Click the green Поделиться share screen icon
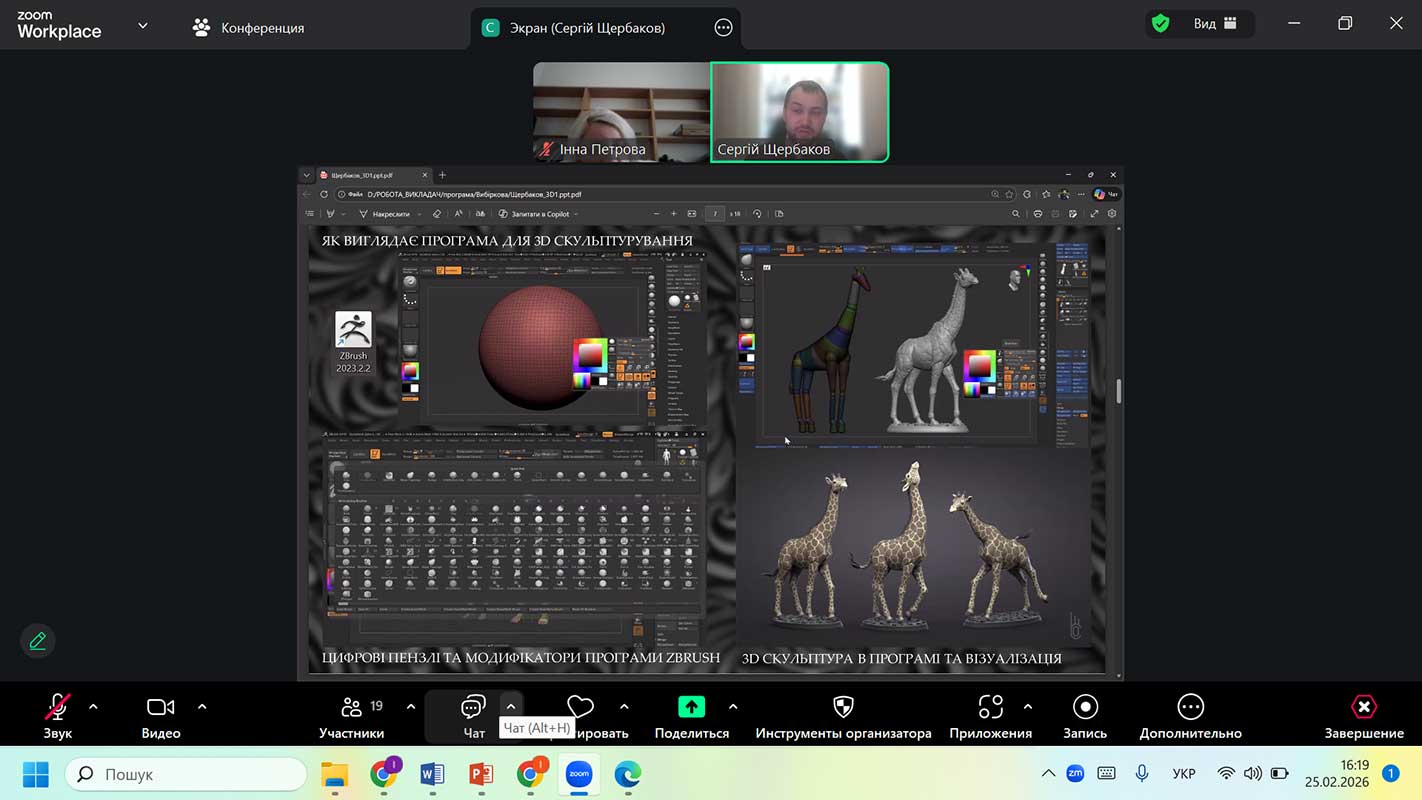 691,707
